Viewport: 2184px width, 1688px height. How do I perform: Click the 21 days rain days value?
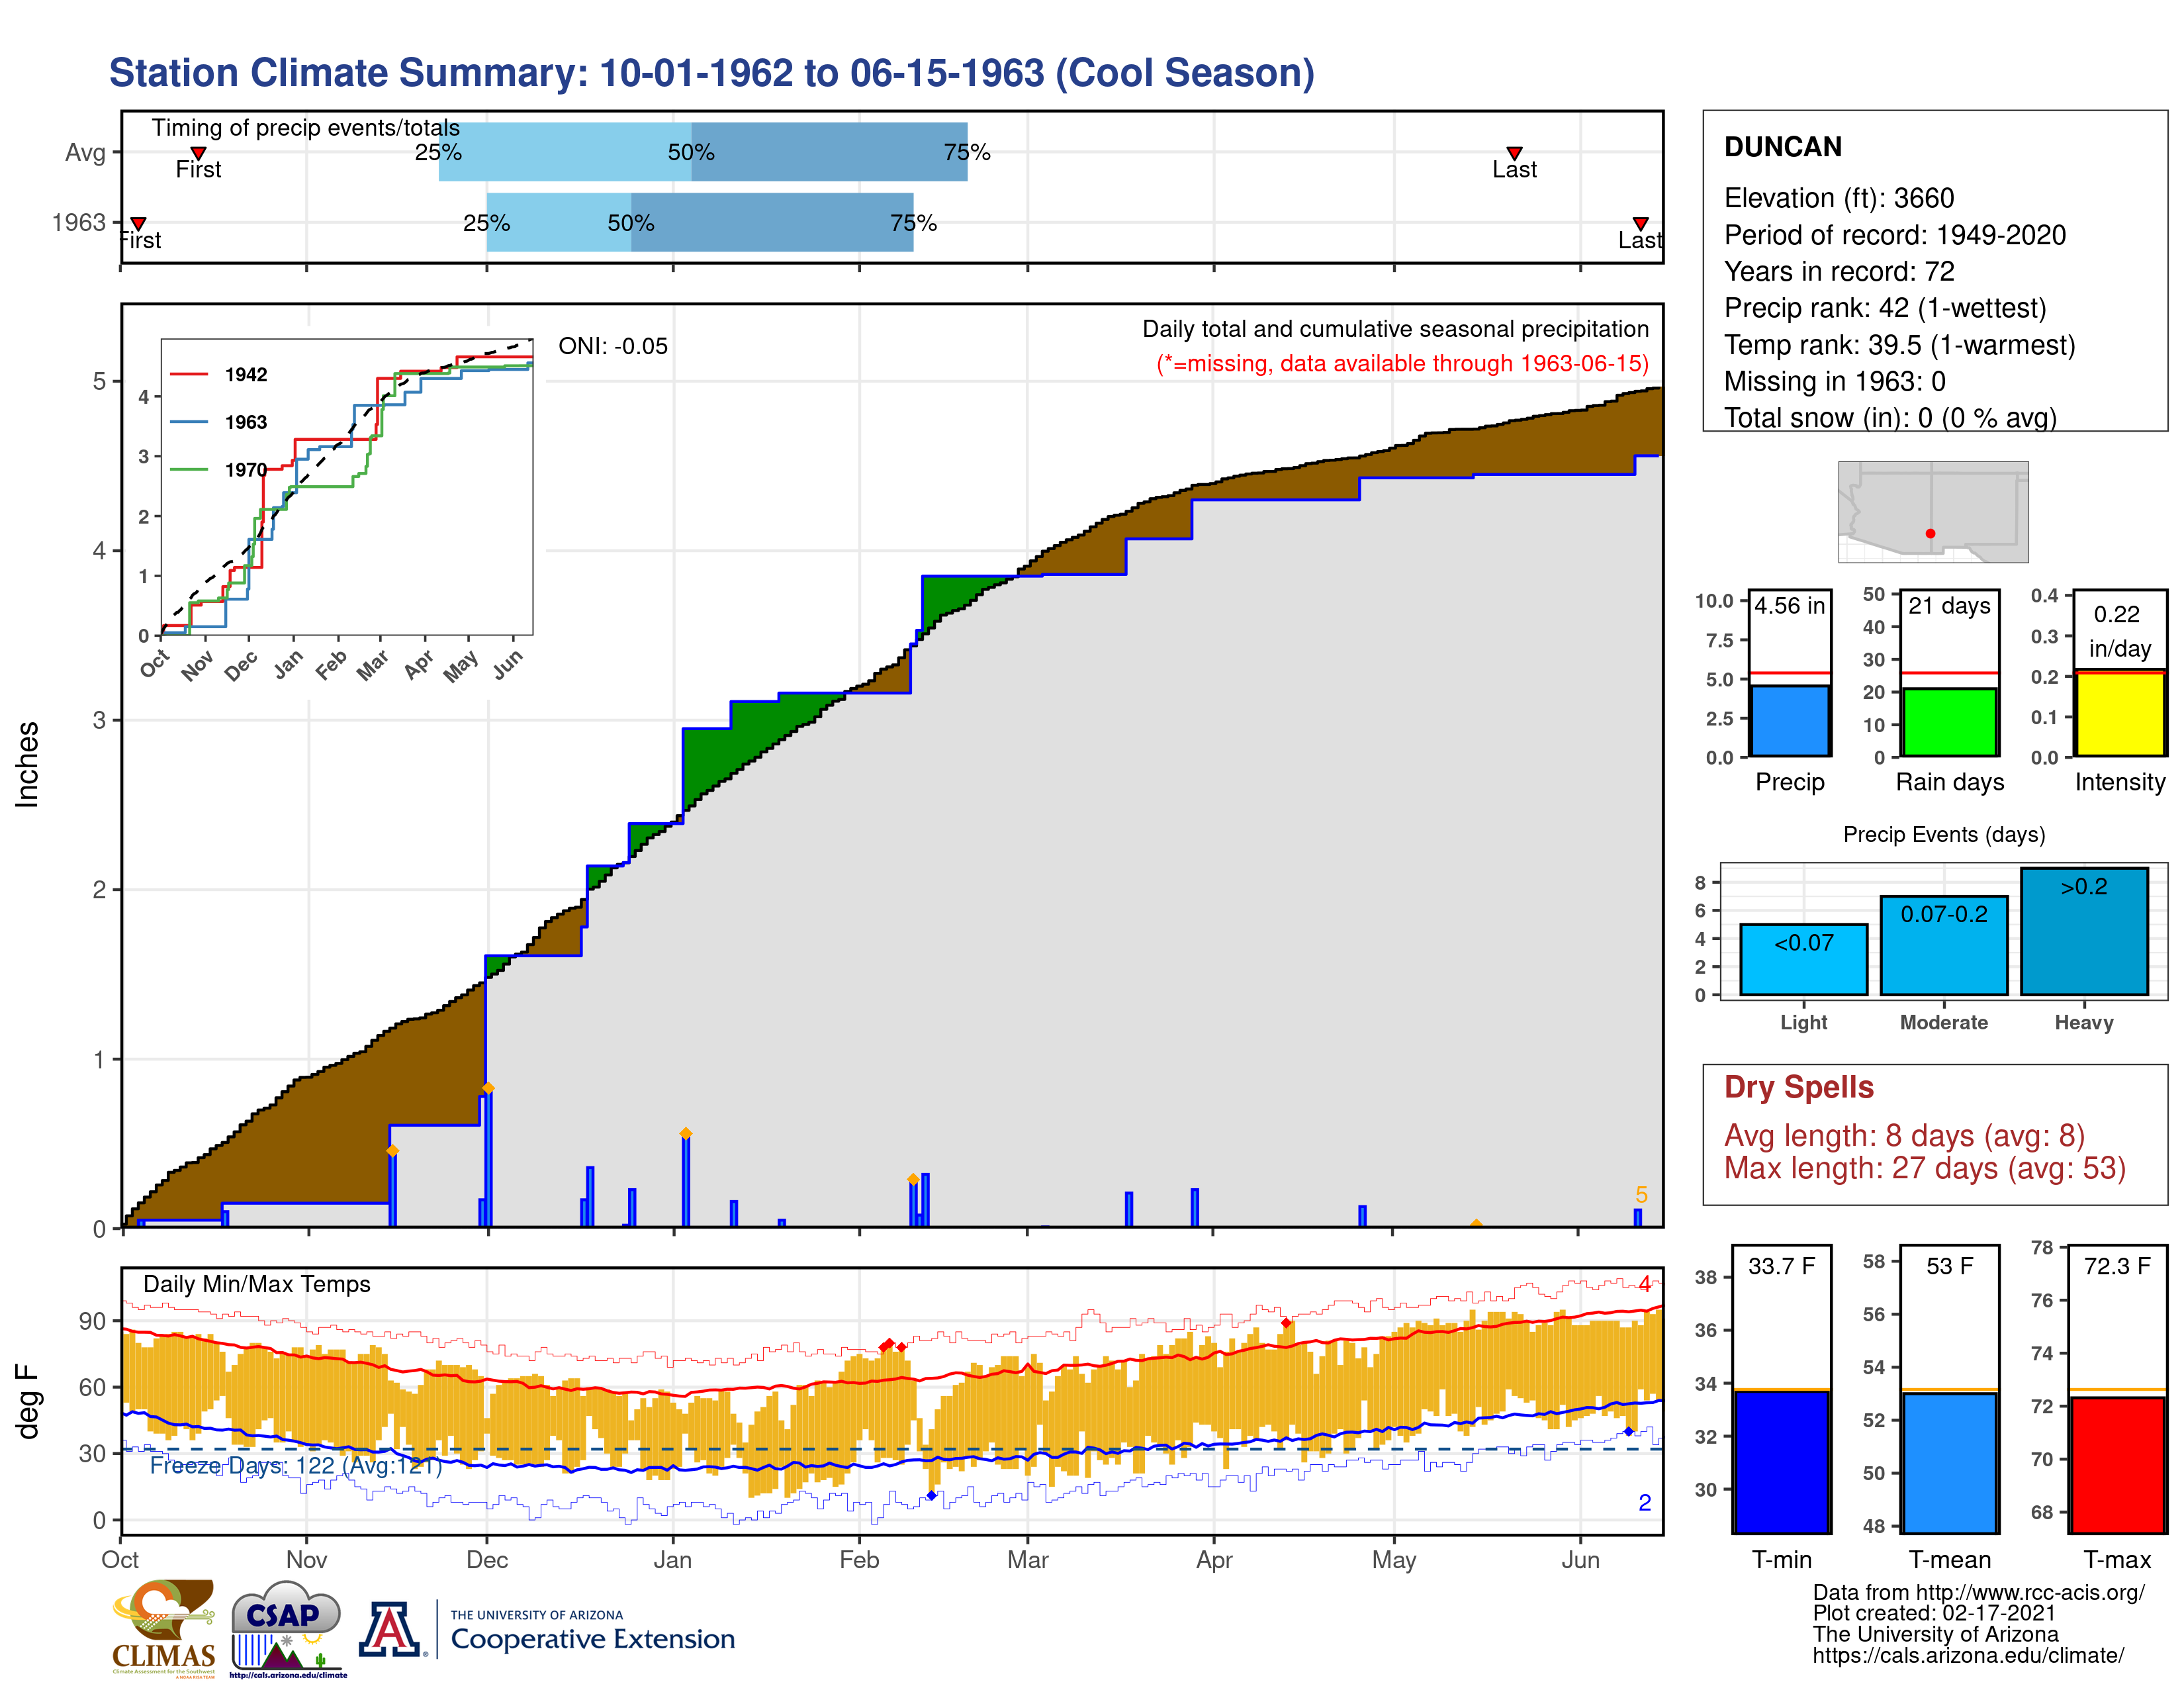coord(1949,605)
